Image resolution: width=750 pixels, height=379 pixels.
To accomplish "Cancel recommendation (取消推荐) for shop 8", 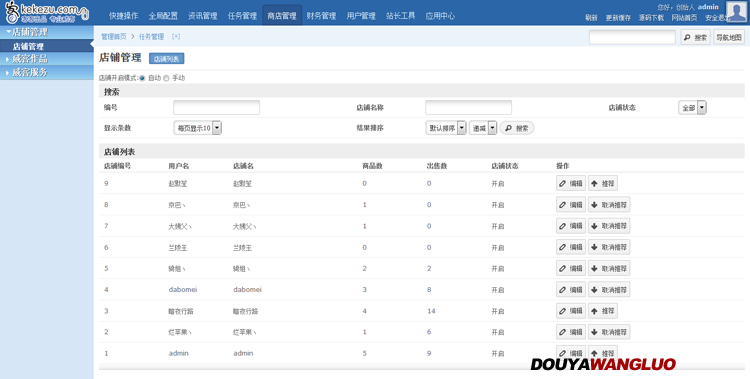I will (x=608, y=205).
